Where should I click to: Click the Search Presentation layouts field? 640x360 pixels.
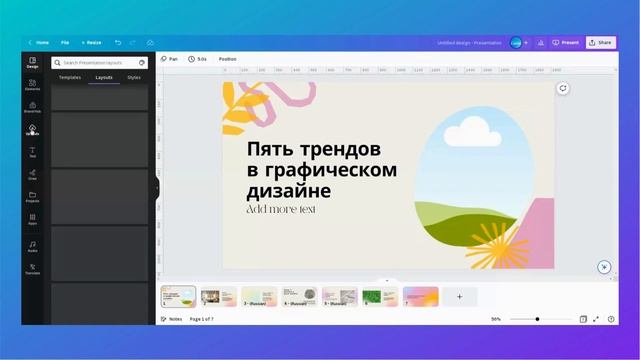coord(100,62)
